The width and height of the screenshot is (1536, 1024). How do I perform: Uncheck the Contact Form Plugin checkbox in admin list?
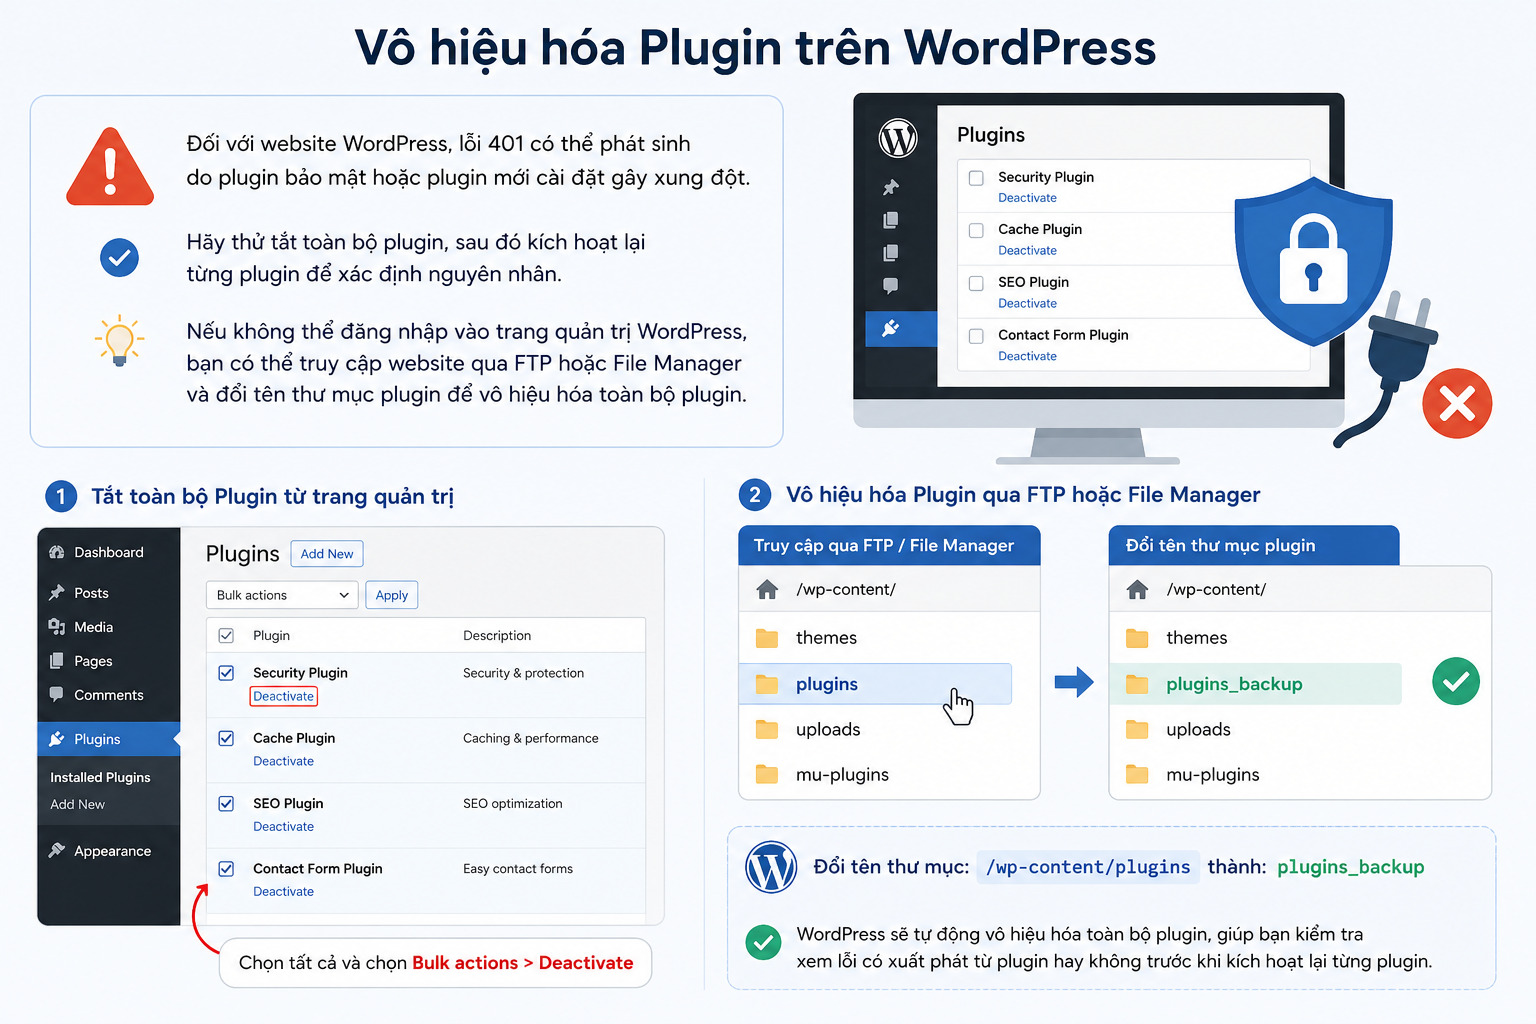pos(226,869)
